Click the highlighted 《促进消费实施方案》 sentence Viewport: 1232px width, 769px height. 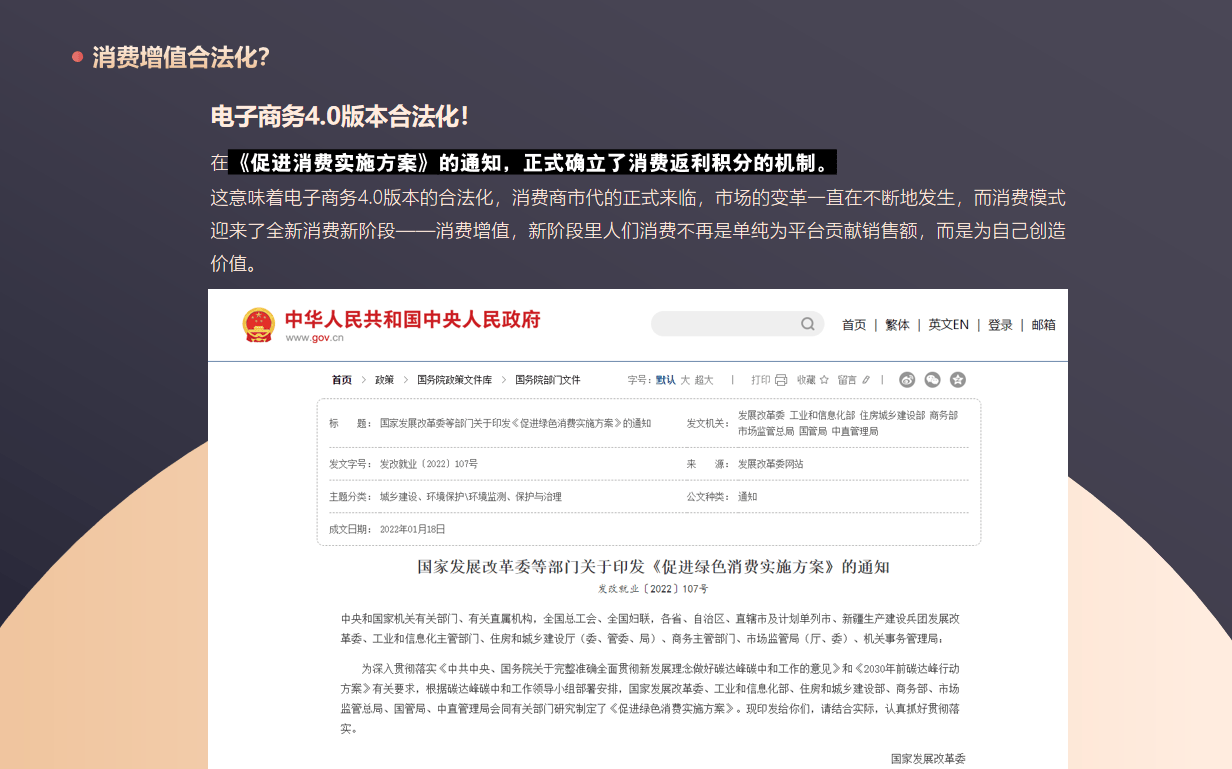click(x=532, y=162)
